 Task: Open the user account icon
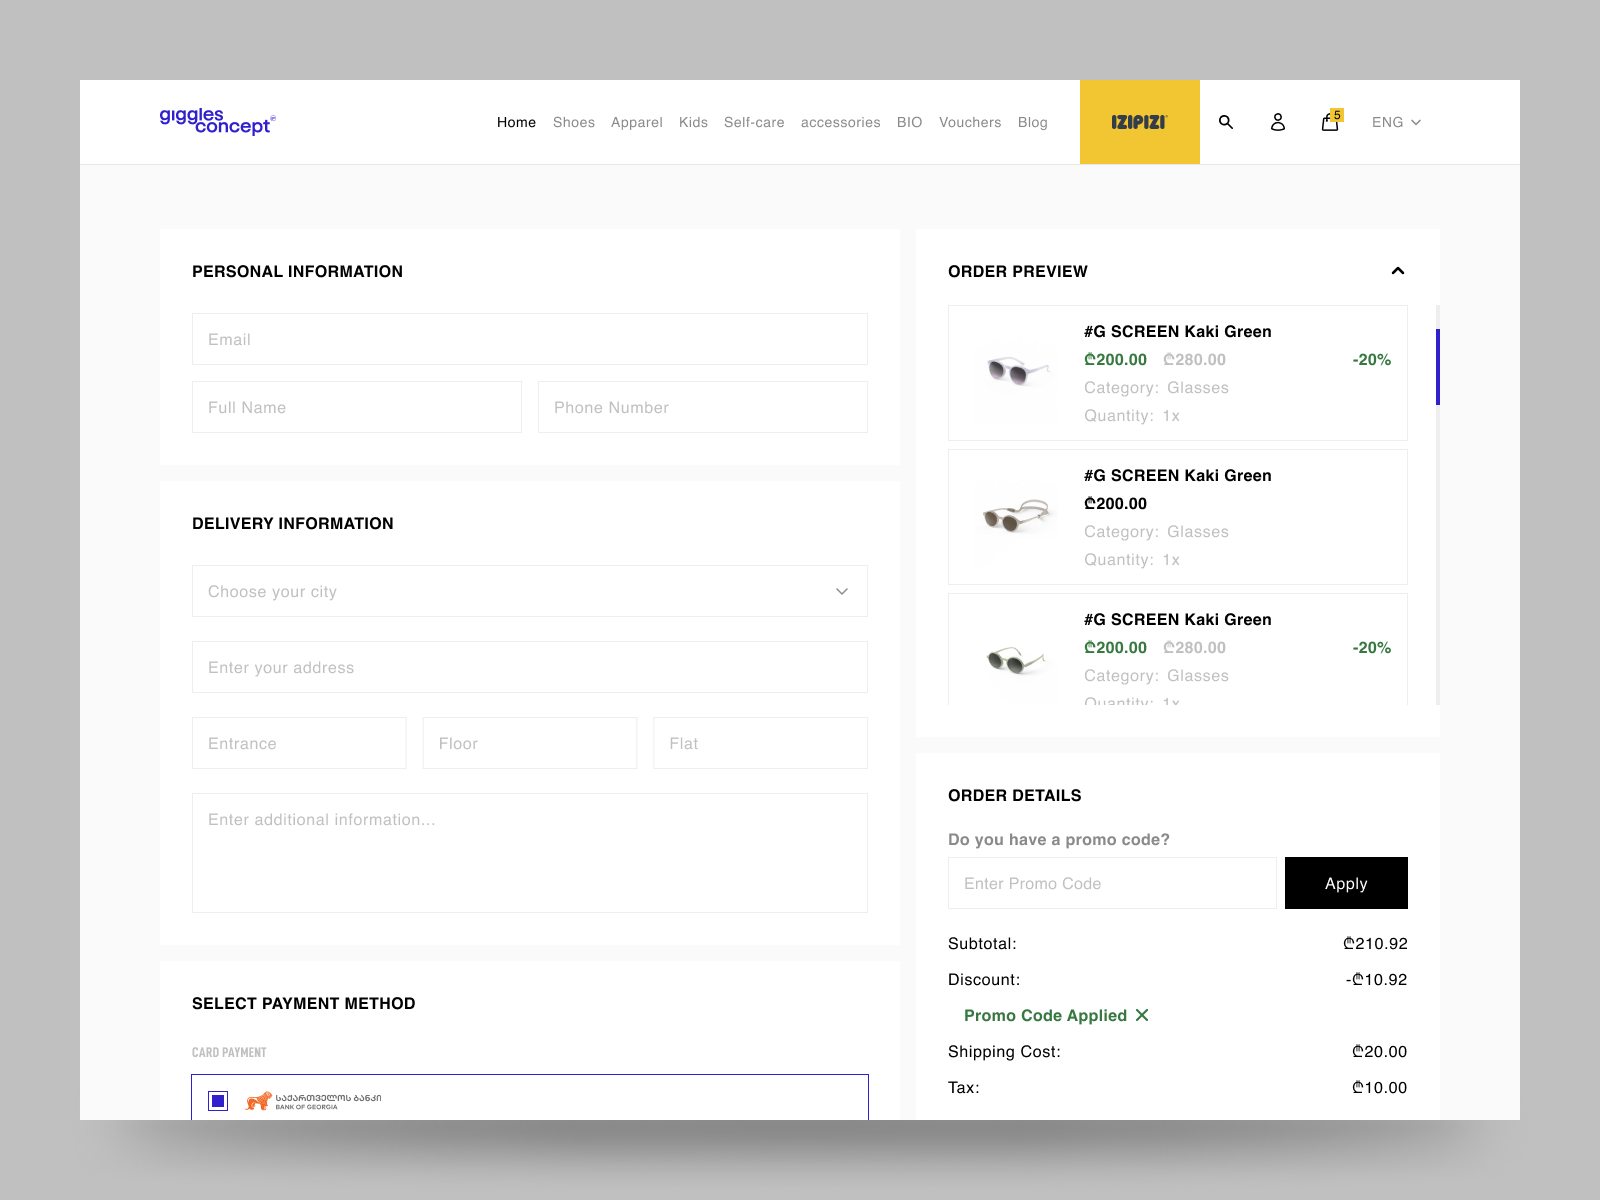pos(1277,122)
